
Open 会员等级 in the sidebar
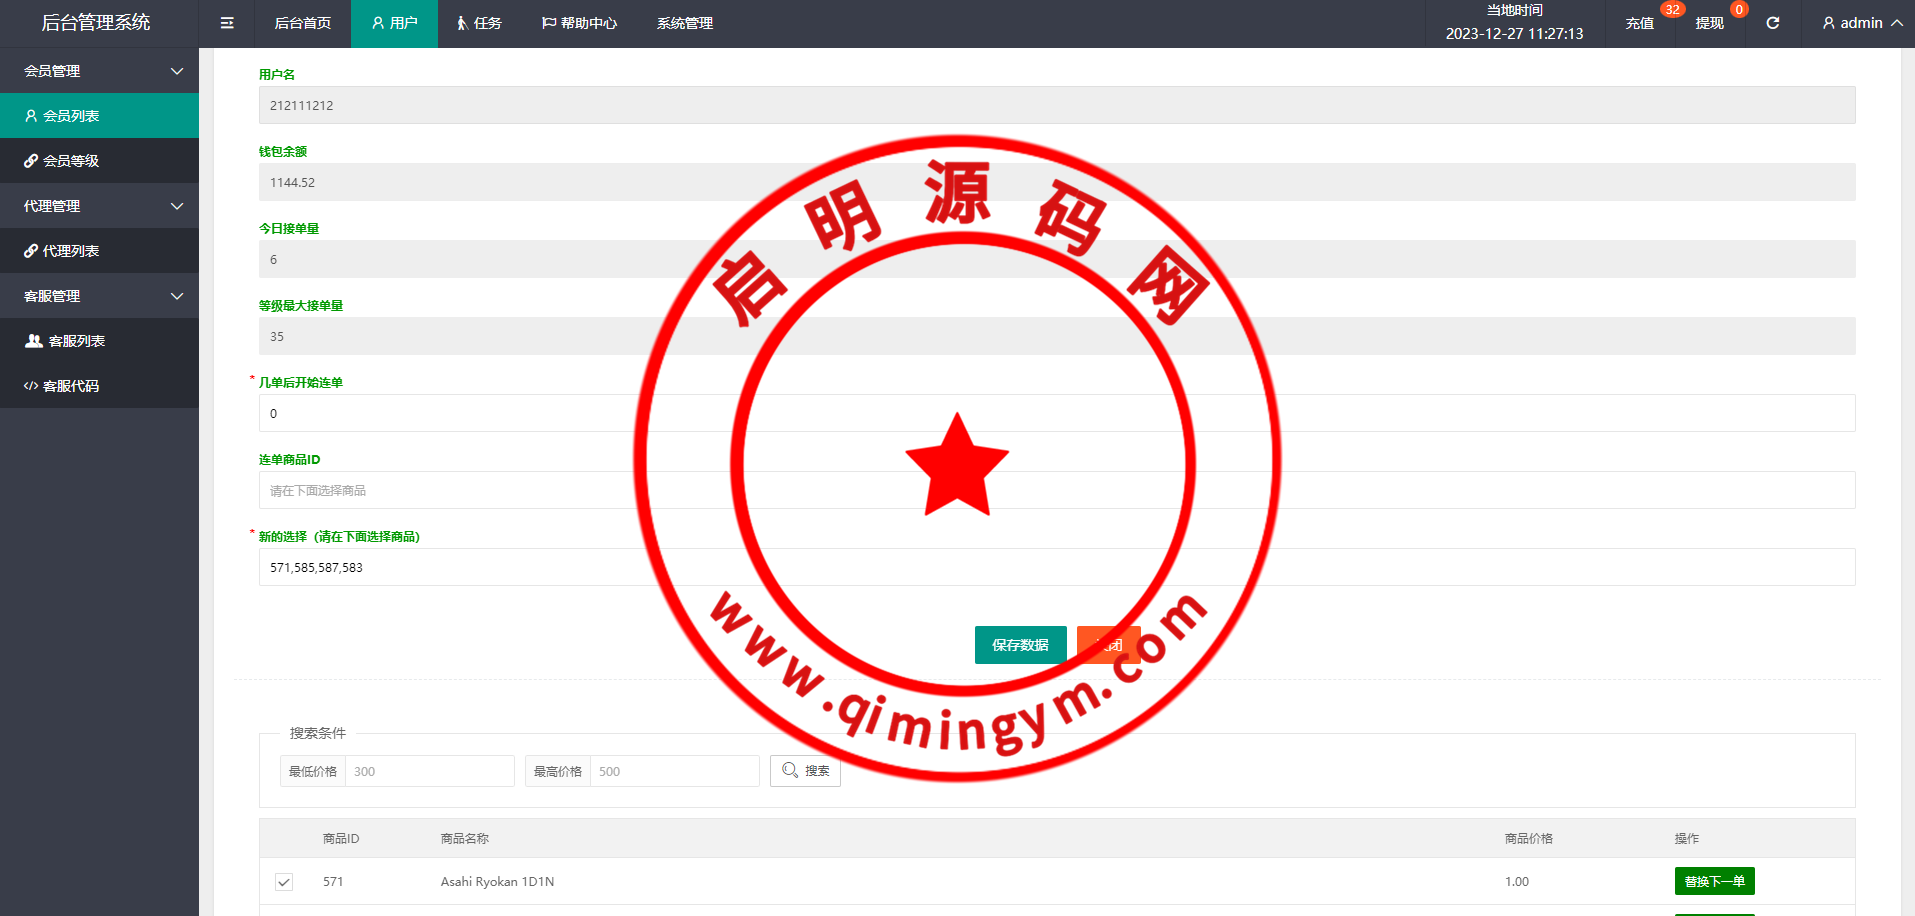pos(70,161)
